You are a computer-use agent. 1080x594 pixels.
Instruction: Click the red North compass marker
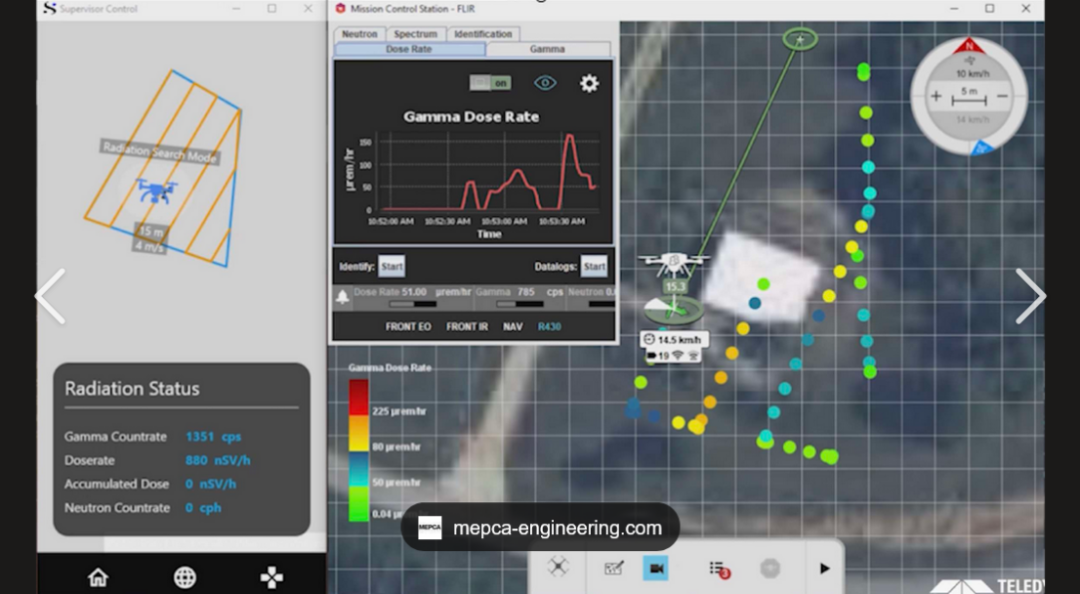pyautogui.click(x=968, y=45)
